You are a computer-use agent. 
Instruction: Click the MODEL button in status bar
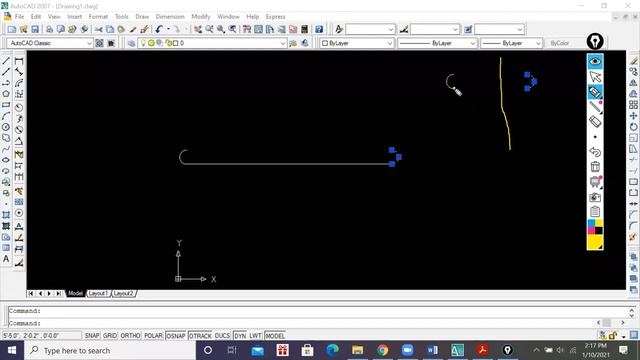pos(275,336)
